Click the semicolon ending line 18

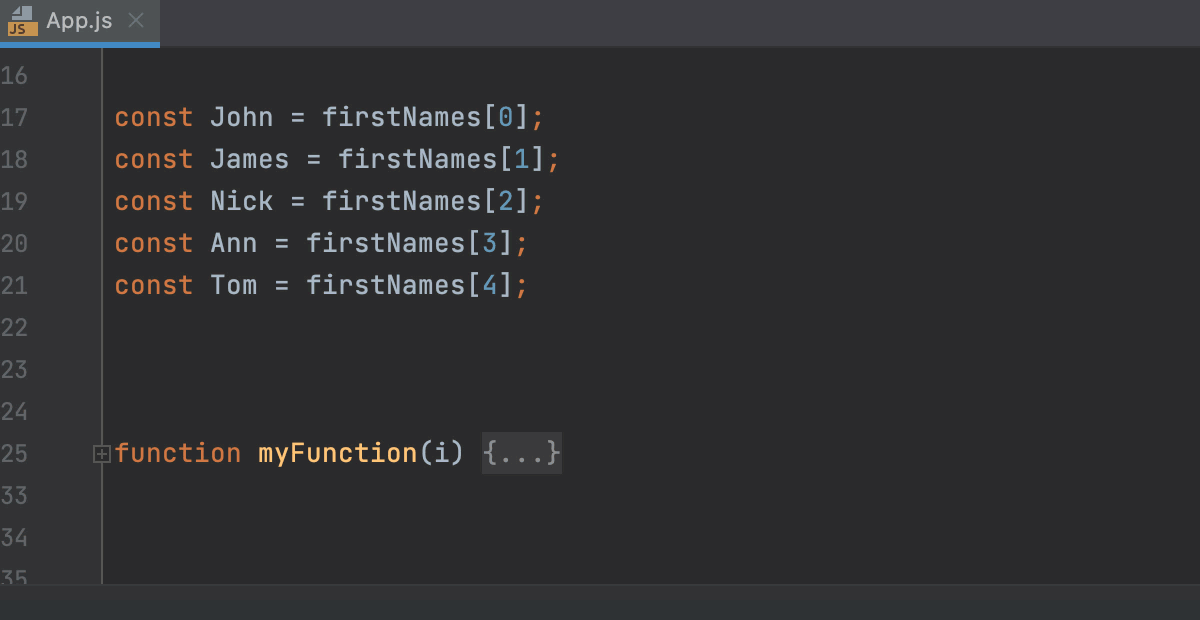pos(553,159)
